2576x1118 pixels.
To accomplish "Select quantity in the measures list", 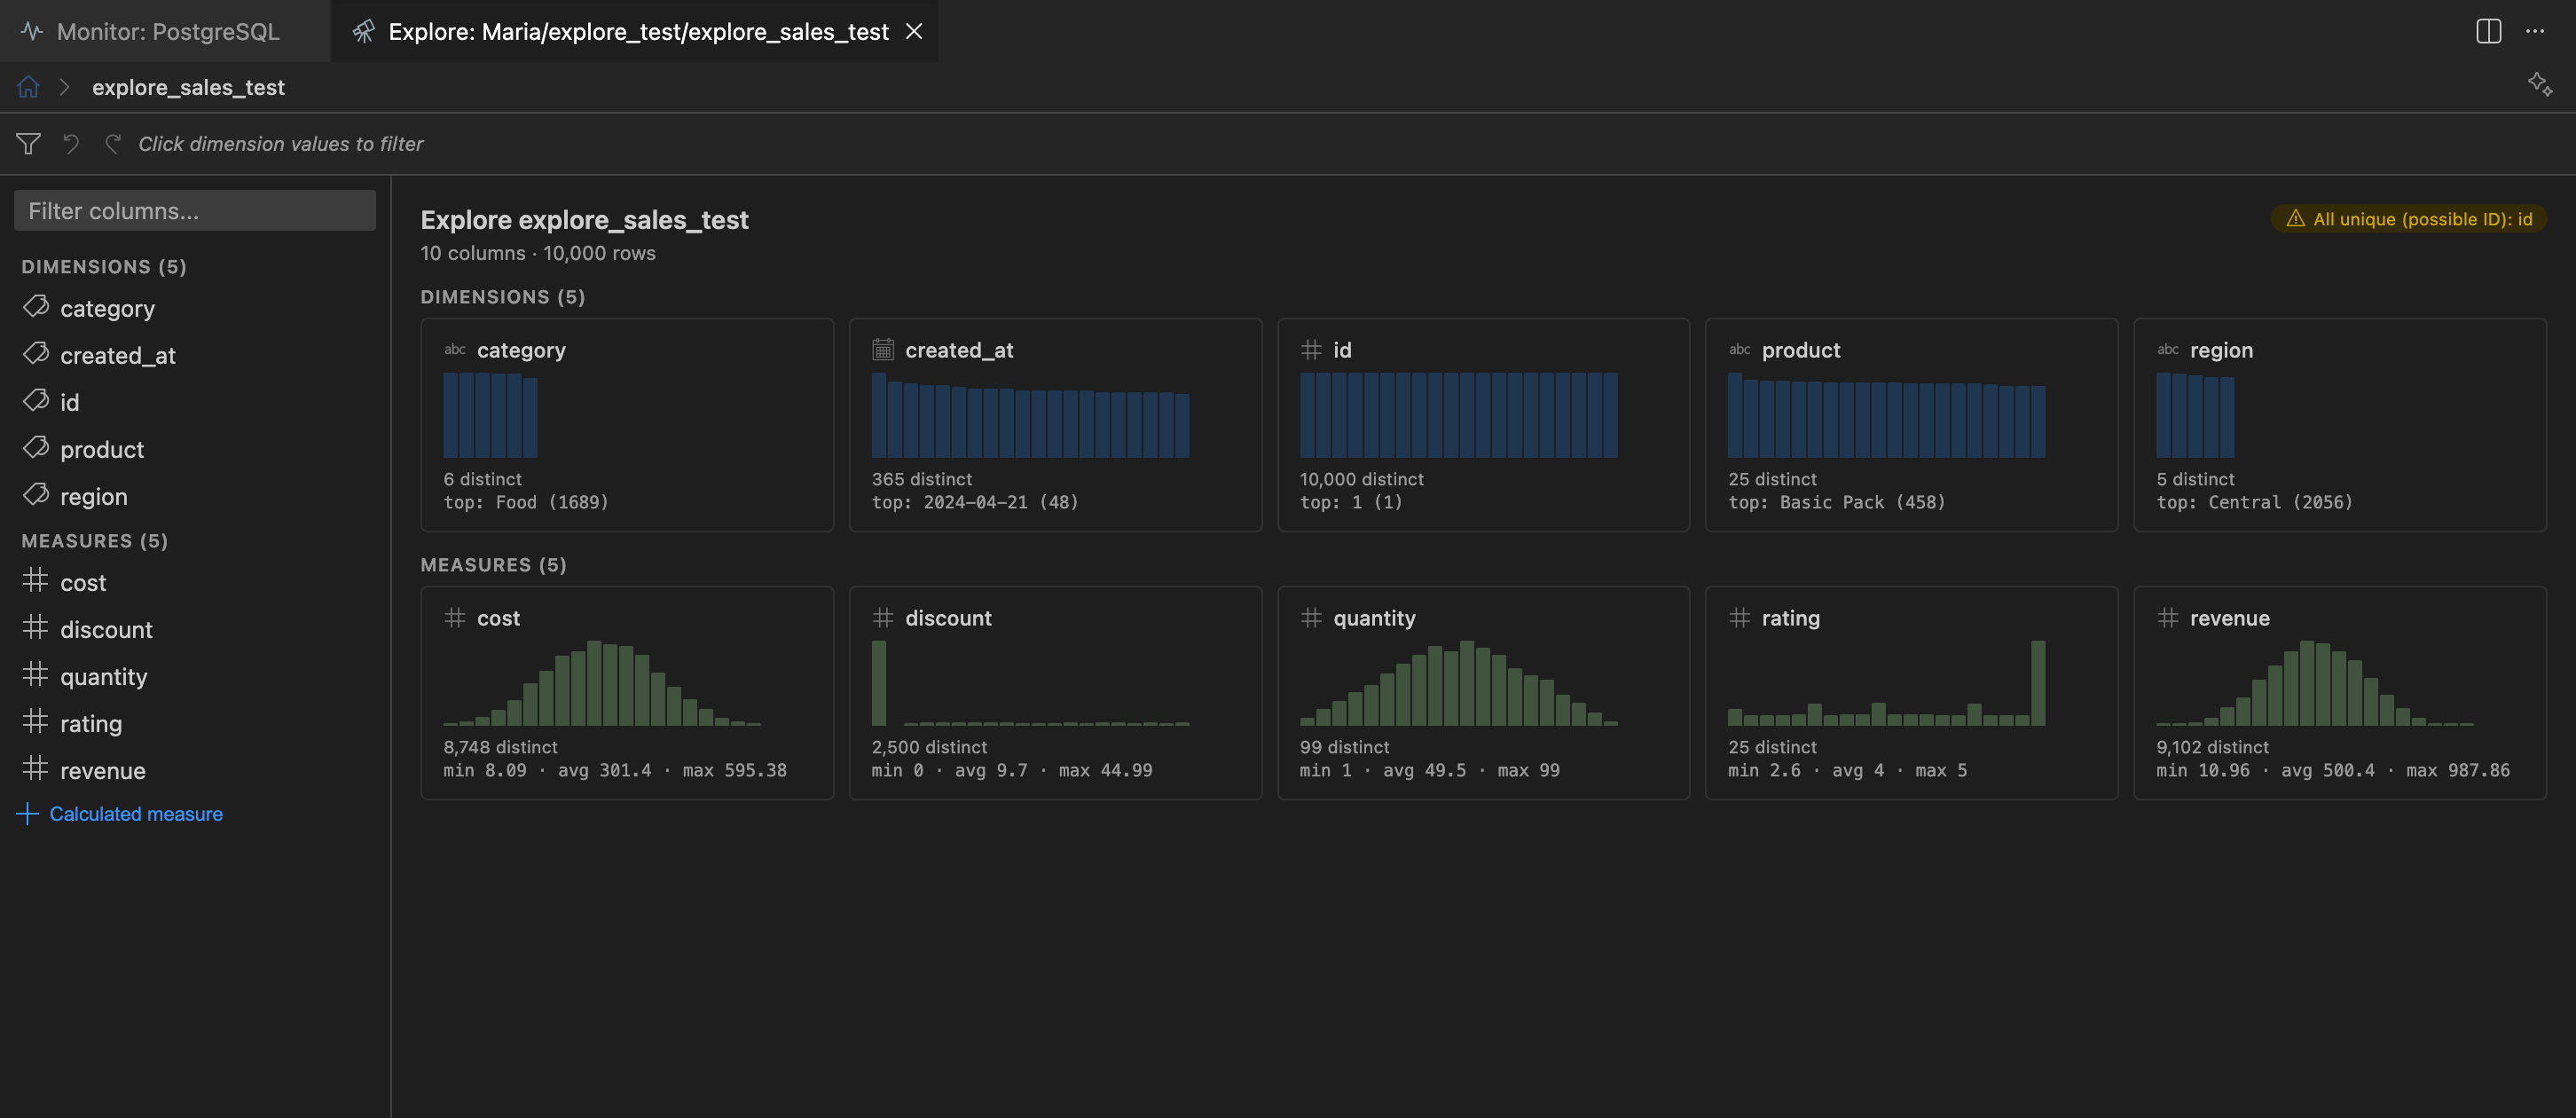I will click(195, 676).
